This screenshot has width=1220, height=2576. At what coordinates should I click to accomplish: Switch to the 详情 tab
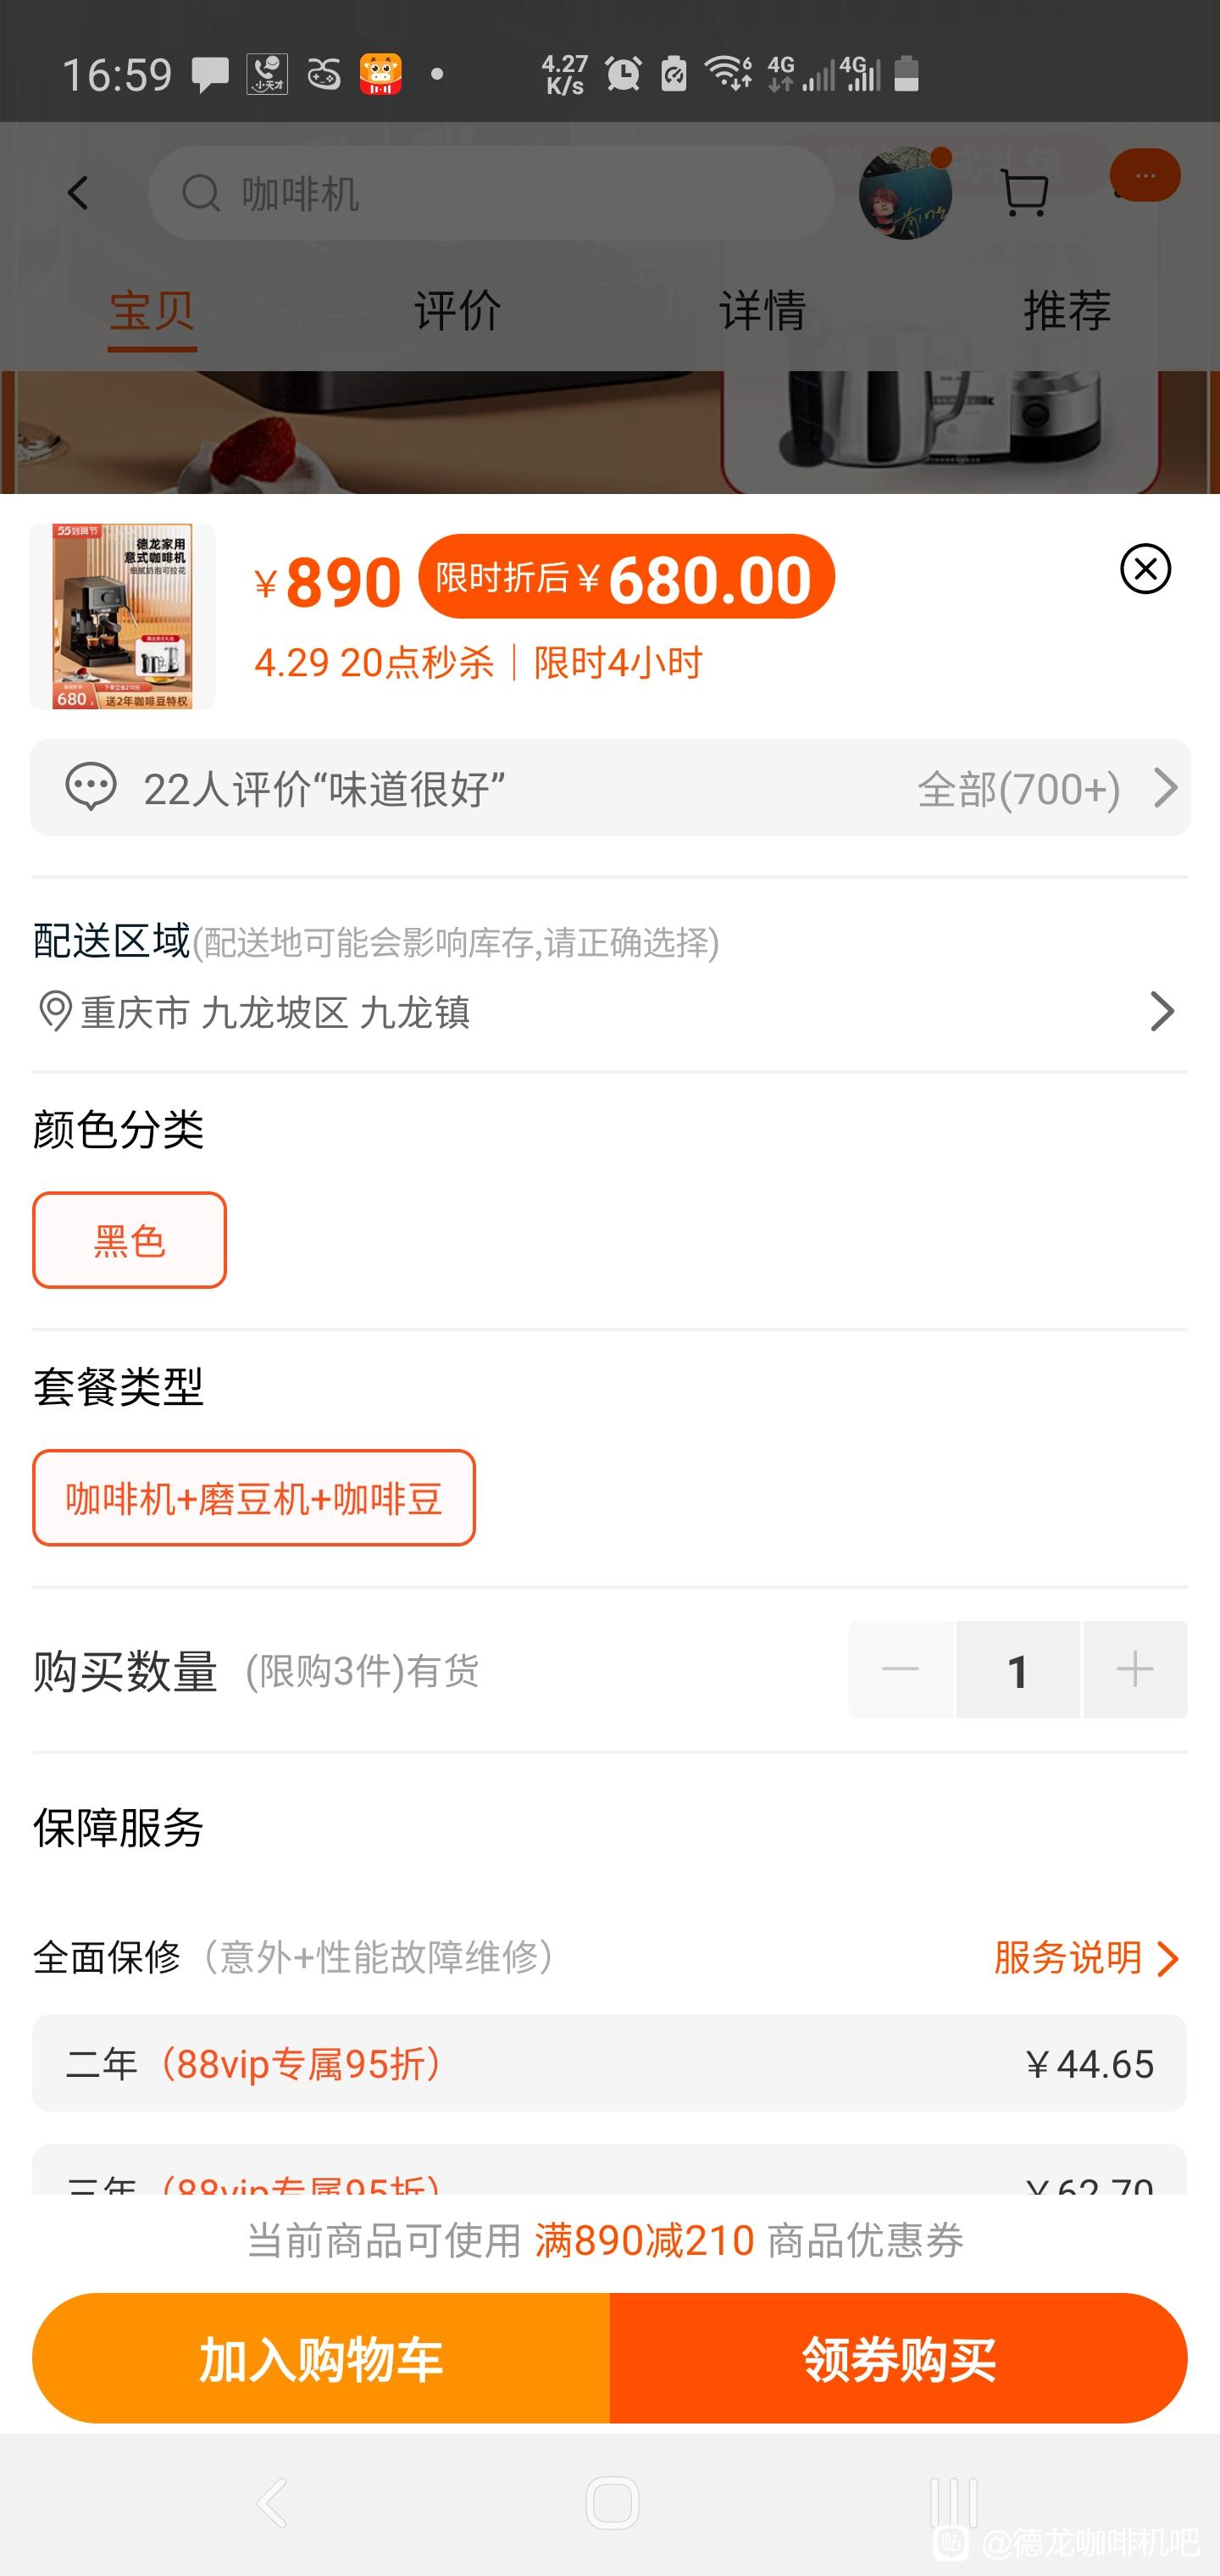(x=762, y=310)
